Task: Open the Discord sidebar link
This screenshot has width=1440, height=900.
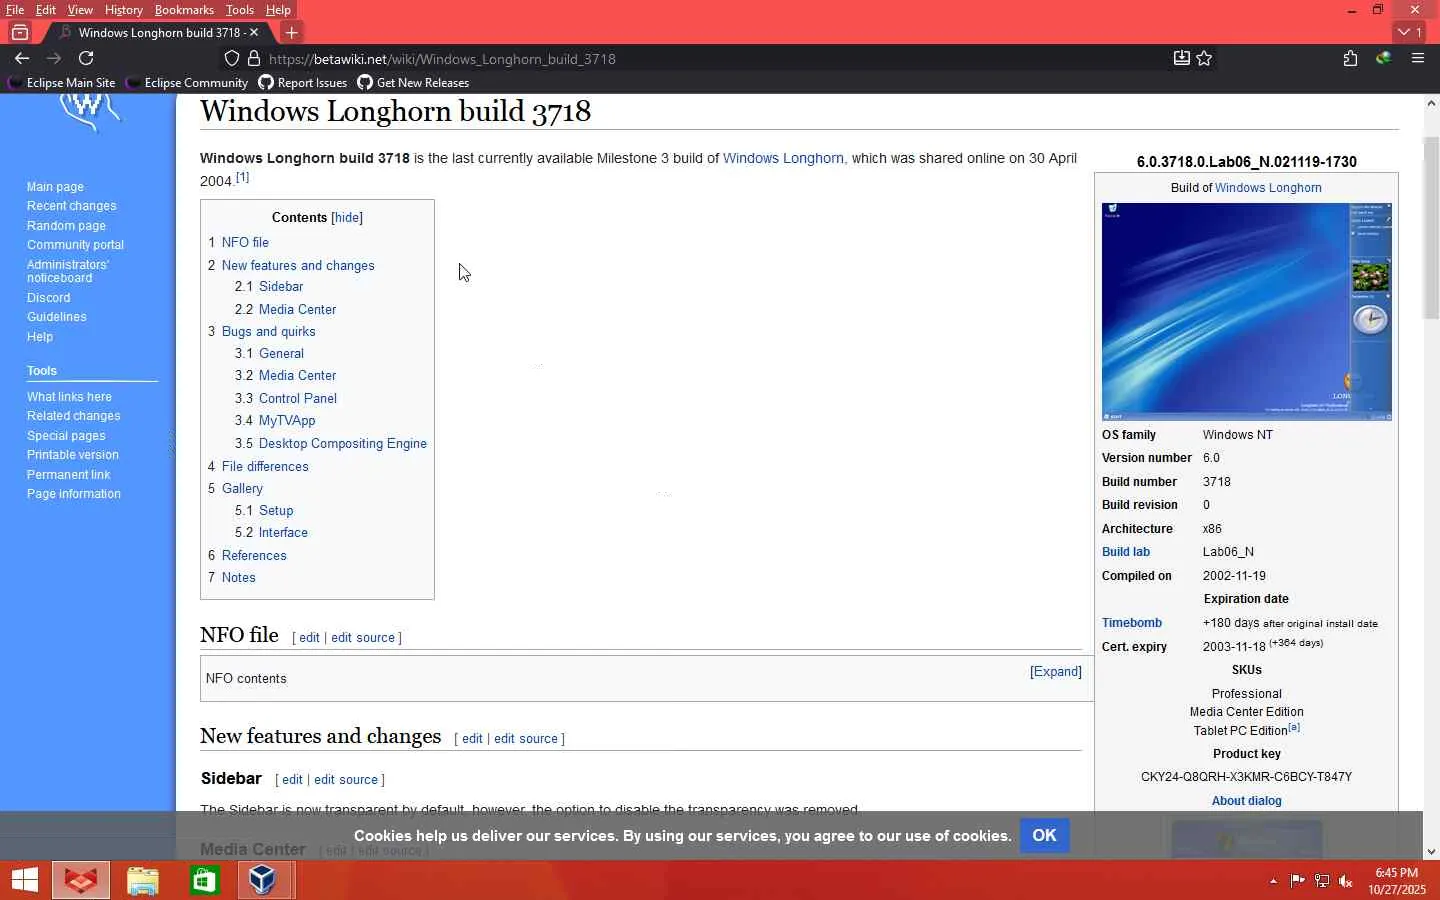Action: [x=49, y=298]
